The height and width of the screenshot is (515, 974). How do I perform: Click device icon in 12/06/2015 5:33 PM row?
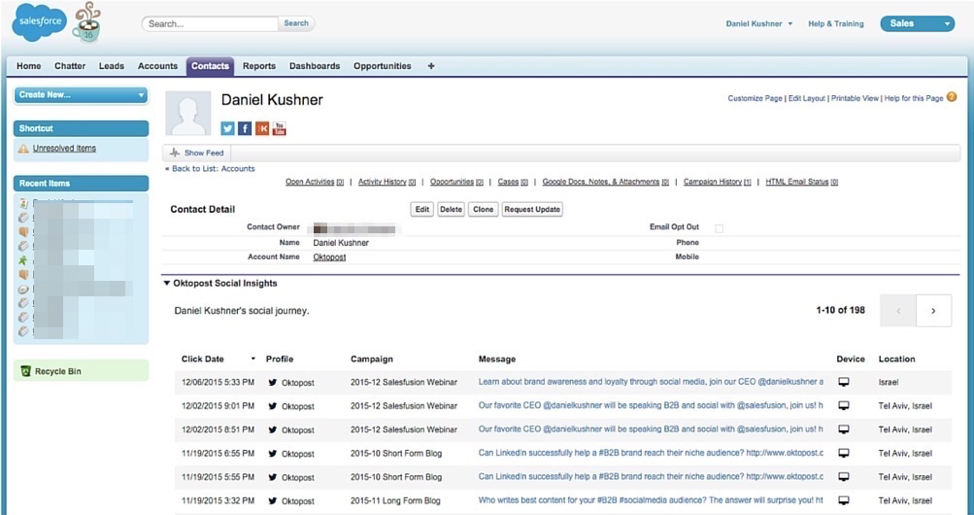(x=844, y=382)
